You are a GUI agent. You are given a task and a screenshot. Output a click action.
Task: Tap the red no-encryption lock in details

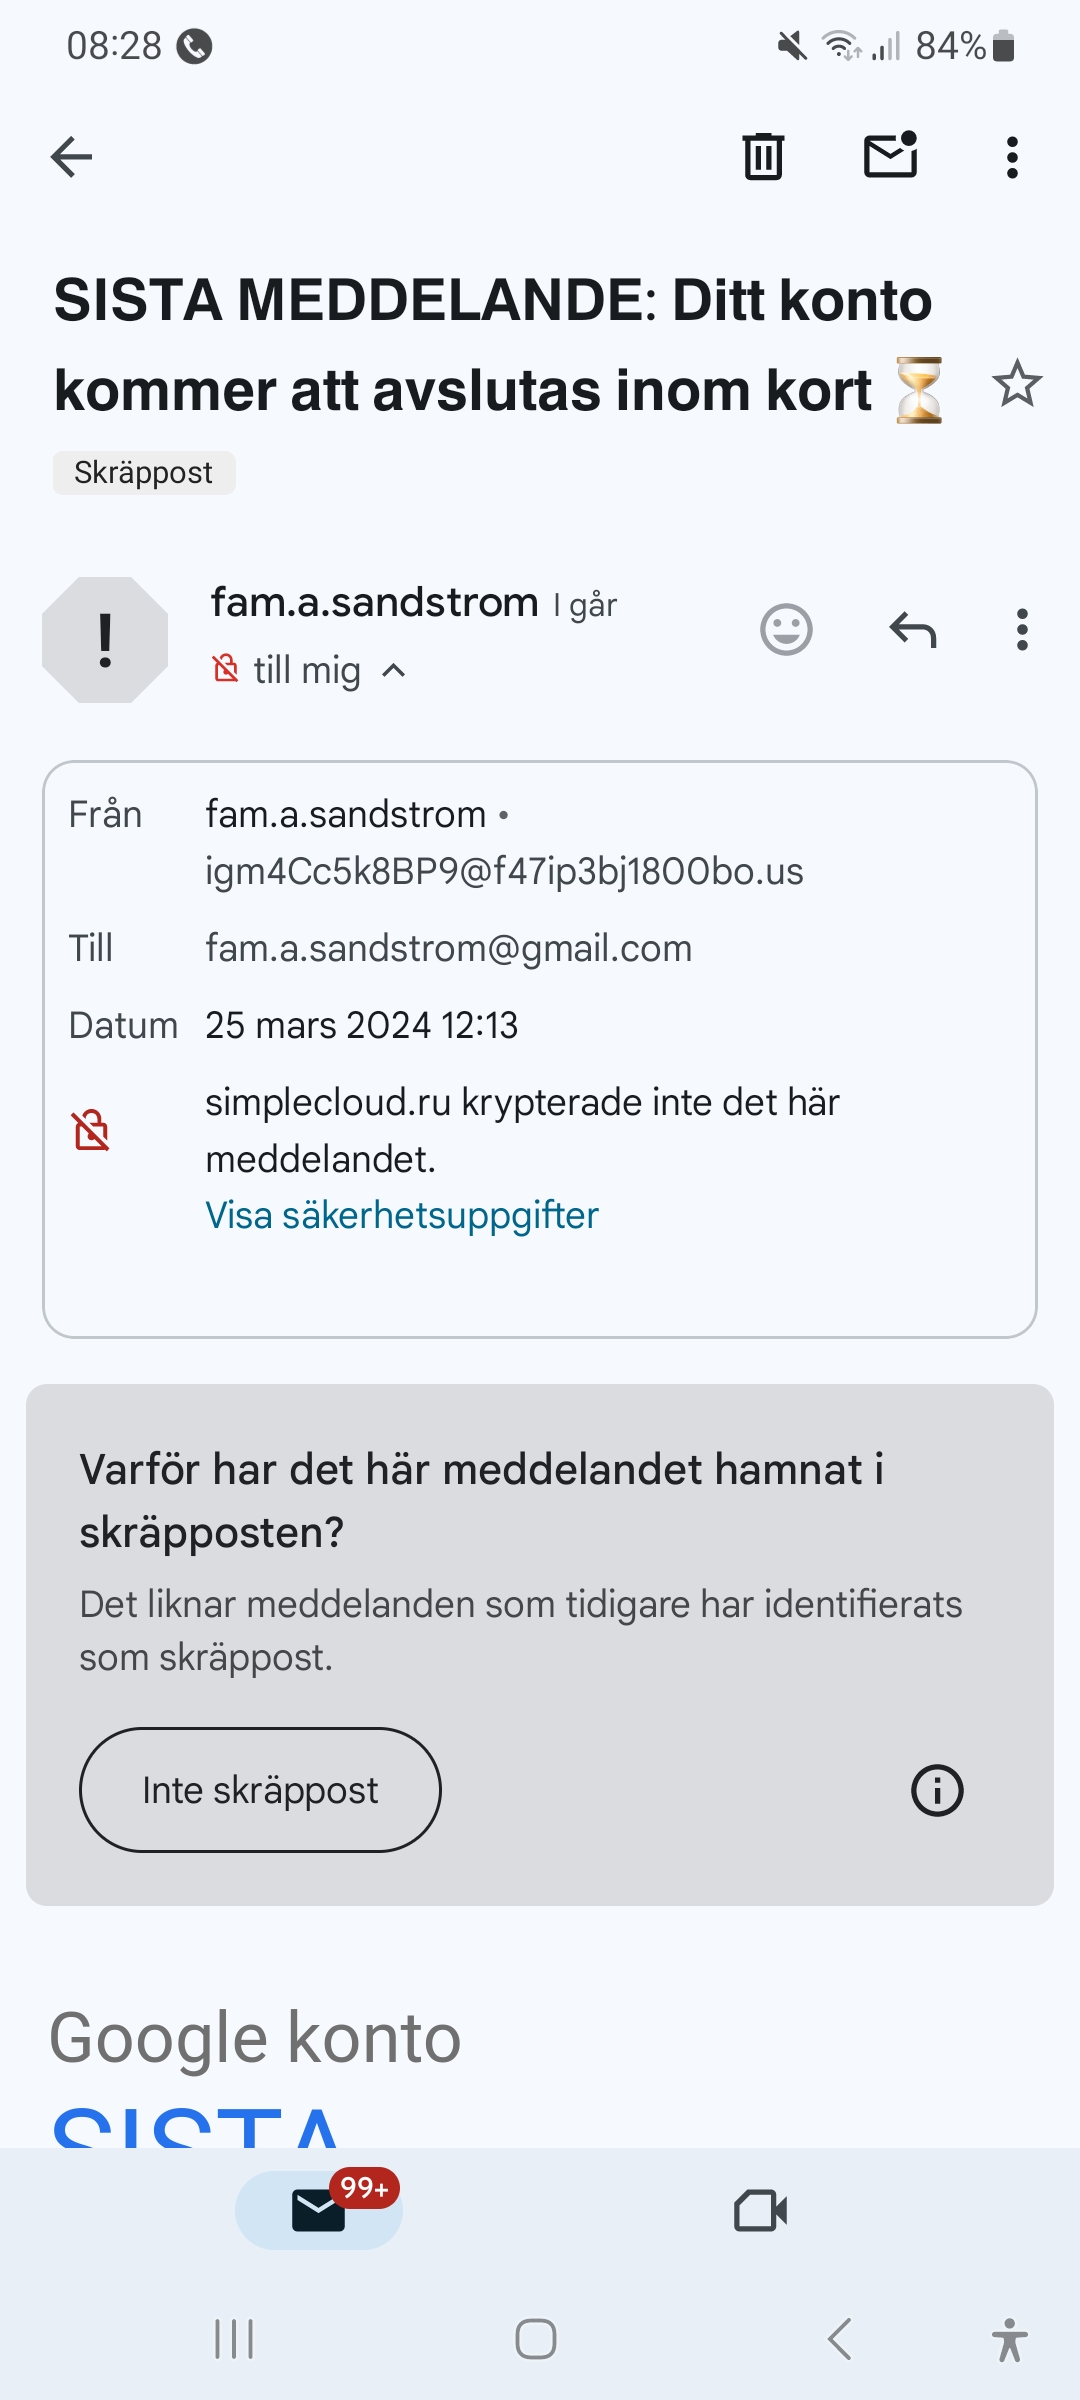[x=91, y=1130]
